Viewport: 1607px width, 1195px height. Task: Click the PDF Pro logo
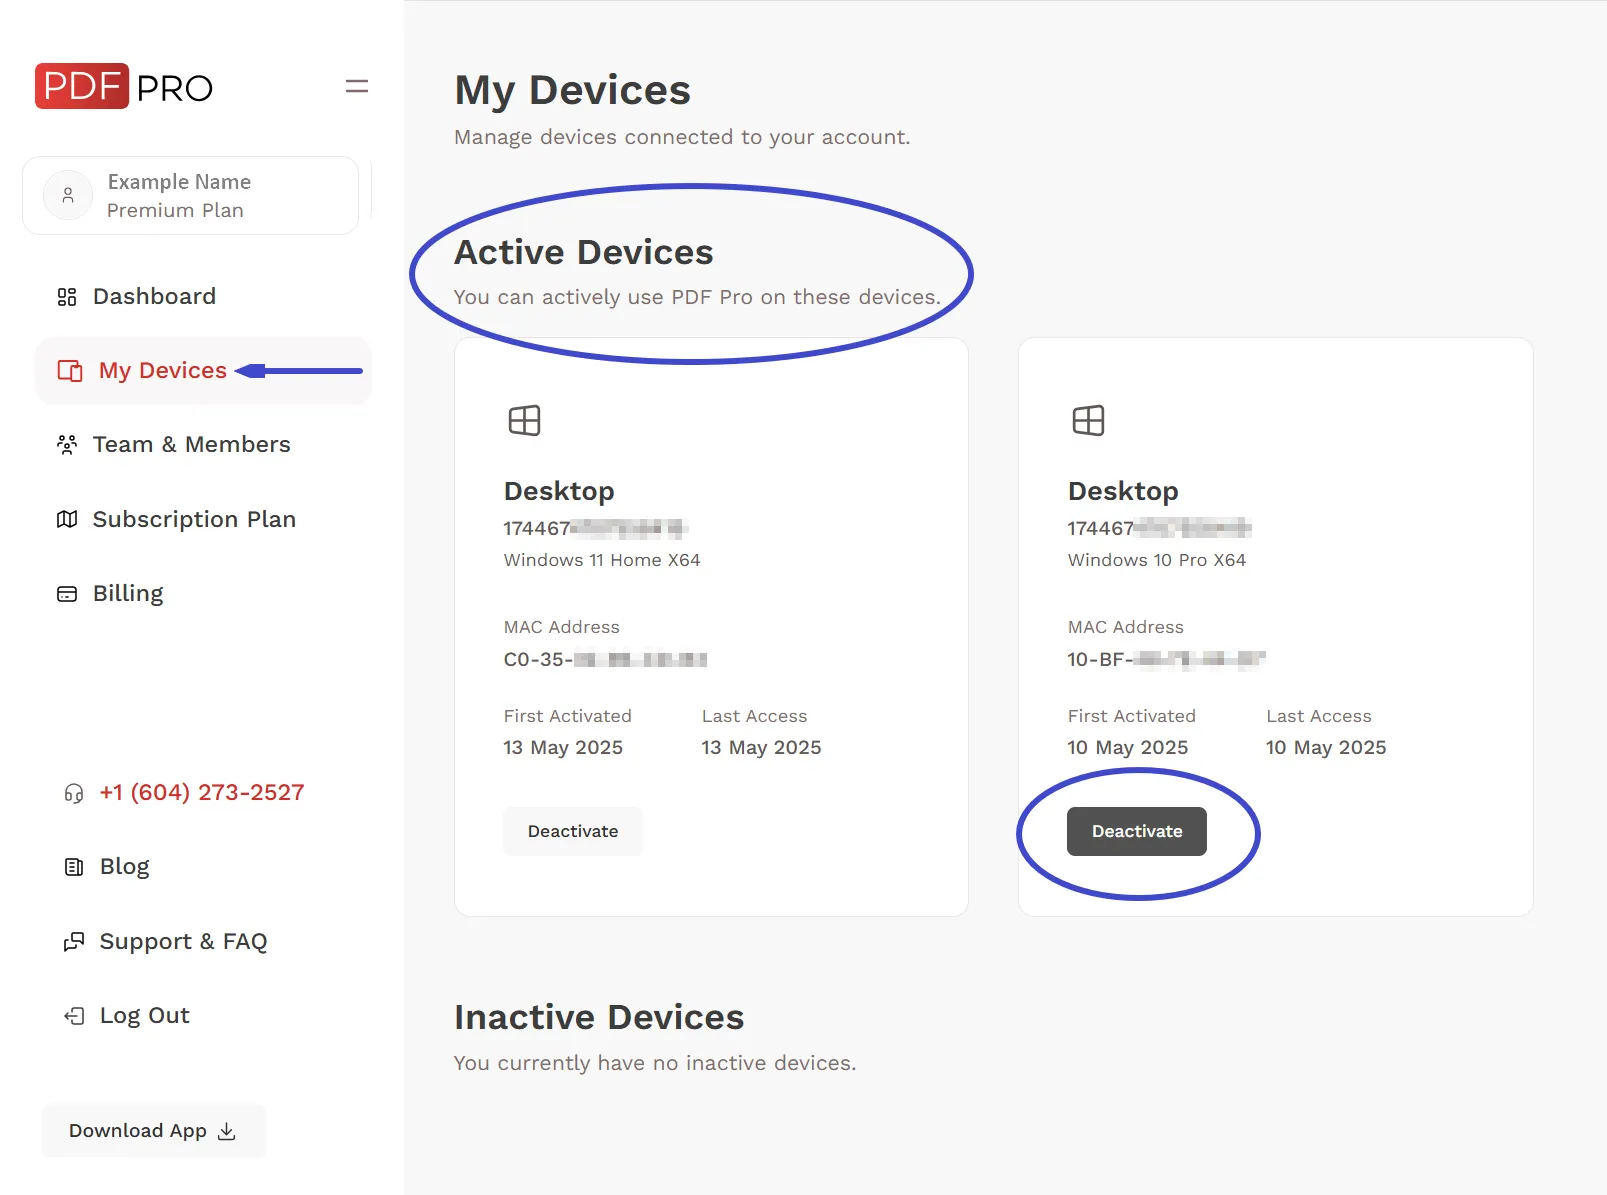(x=124, y=86)
